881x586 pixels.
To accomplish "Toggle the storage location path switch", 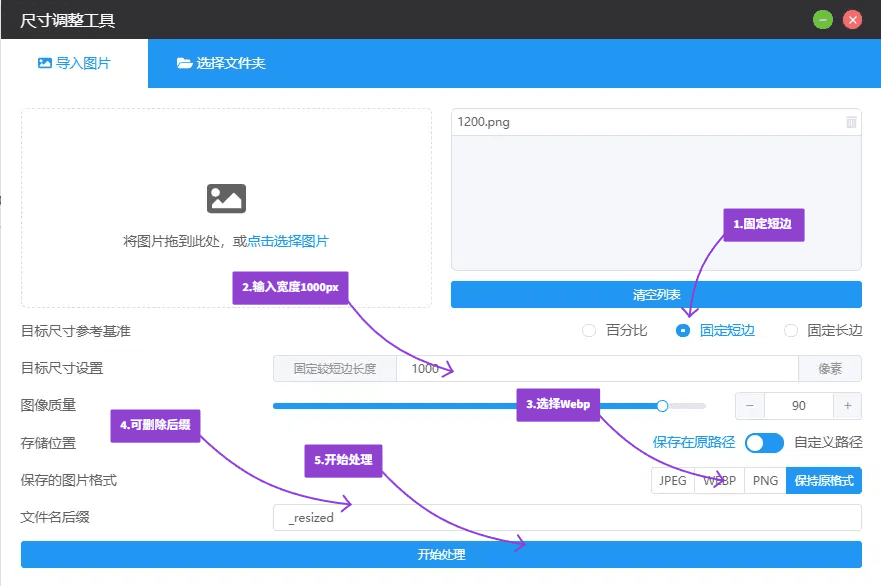I will (764, 443).
